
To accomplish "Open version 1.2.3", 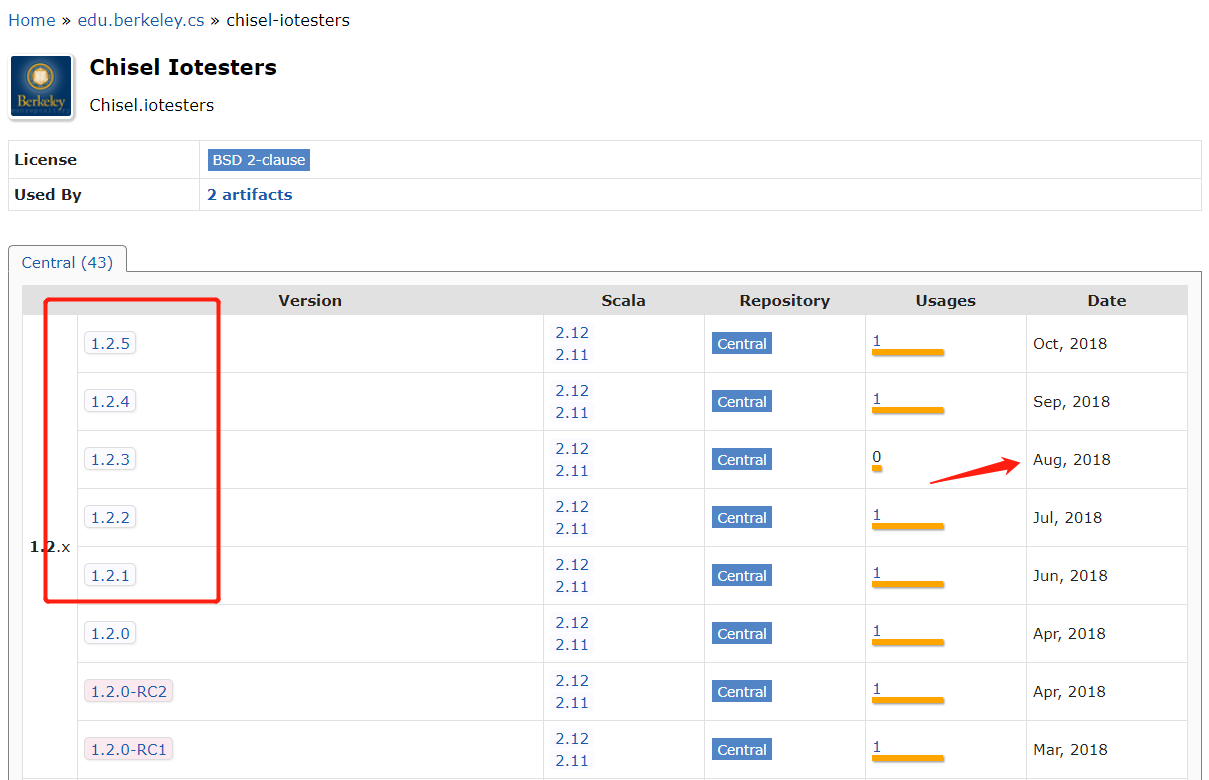I will [110, 460].
